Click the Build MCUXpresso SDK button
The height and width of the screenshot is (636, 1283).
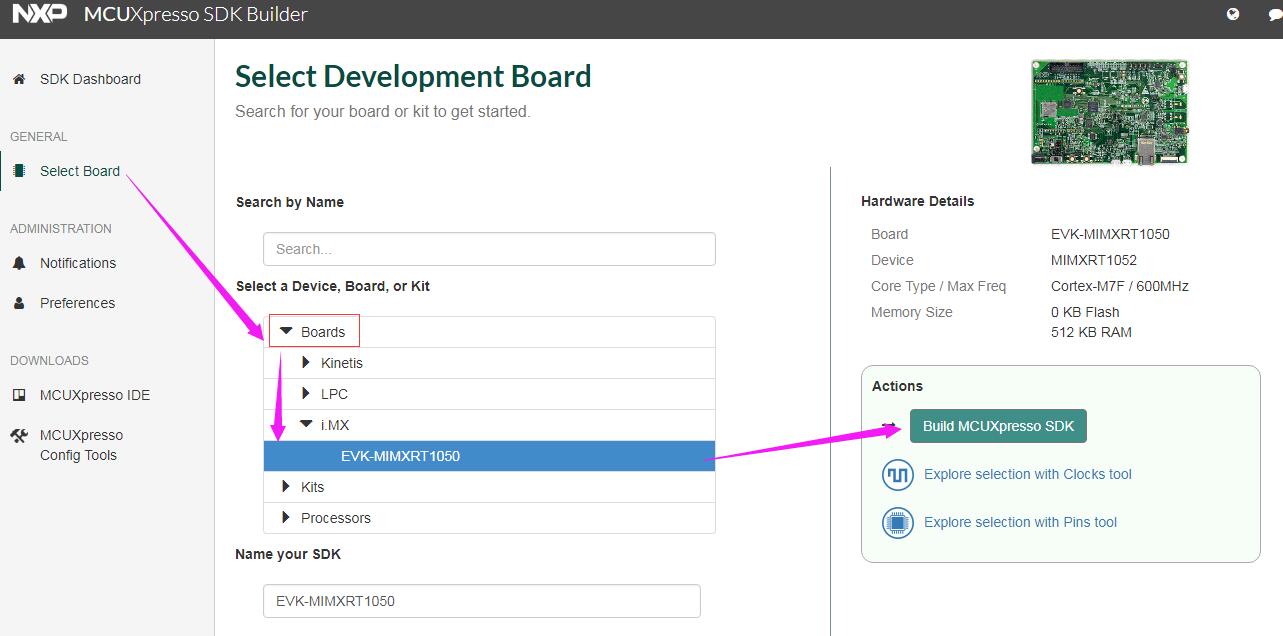coord(998,426)
